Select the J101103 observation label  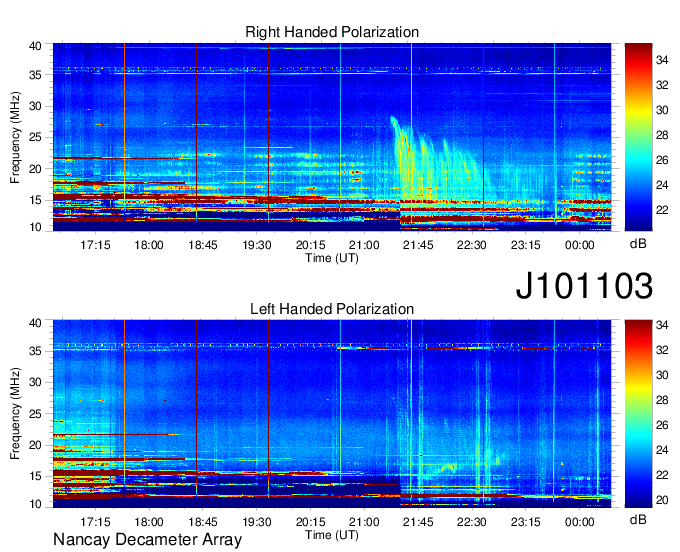point(584,286)
